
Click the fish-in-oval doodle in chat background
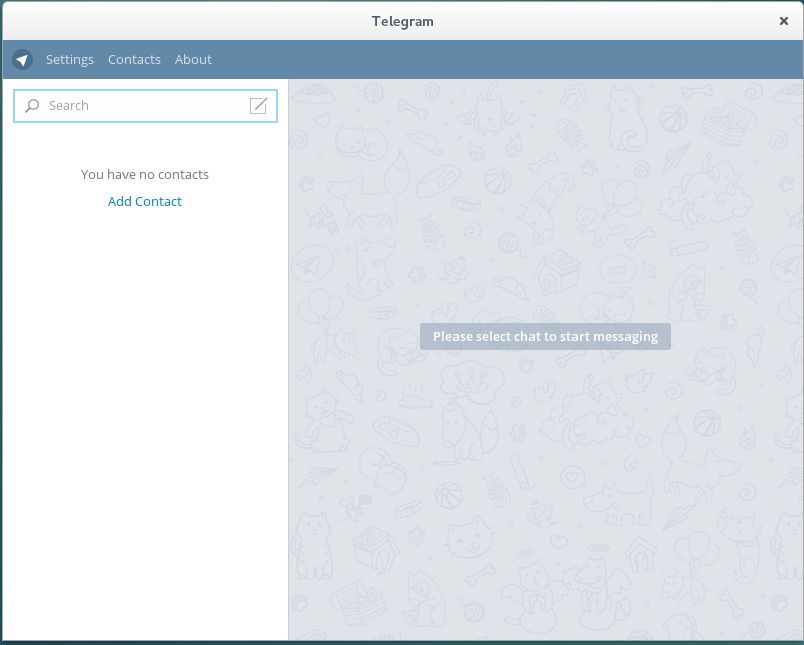coord(618,269)
